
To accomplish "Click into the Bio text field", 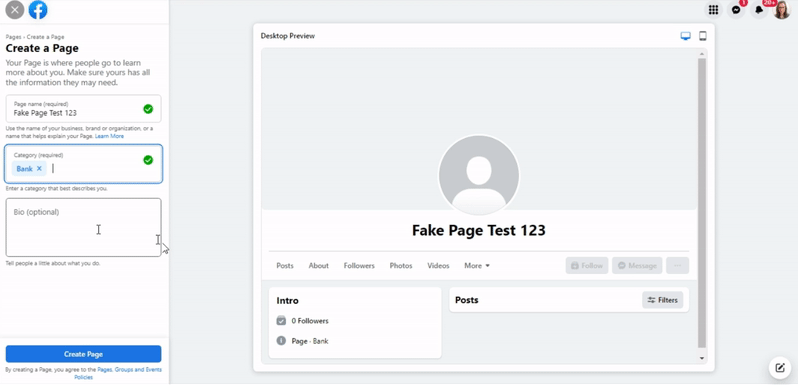I will click(x=83, y=228).
